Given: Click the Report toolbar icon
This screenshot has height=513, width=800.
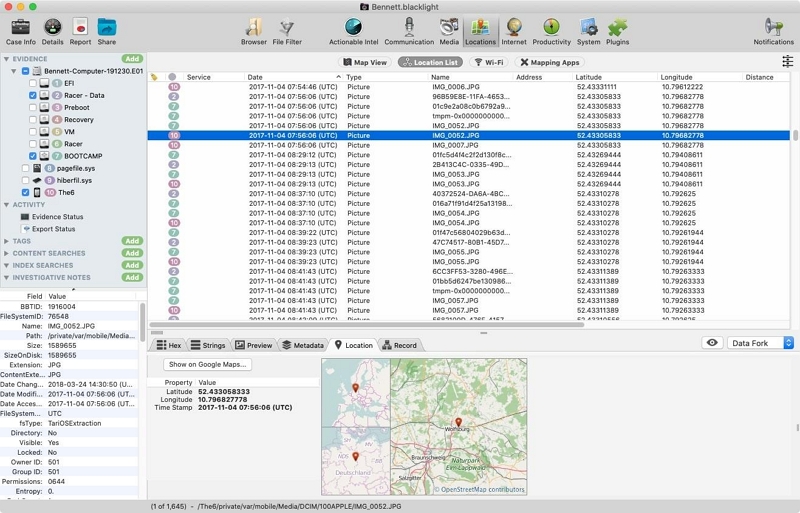Looking at the screenshot, I should click(80, 32).
